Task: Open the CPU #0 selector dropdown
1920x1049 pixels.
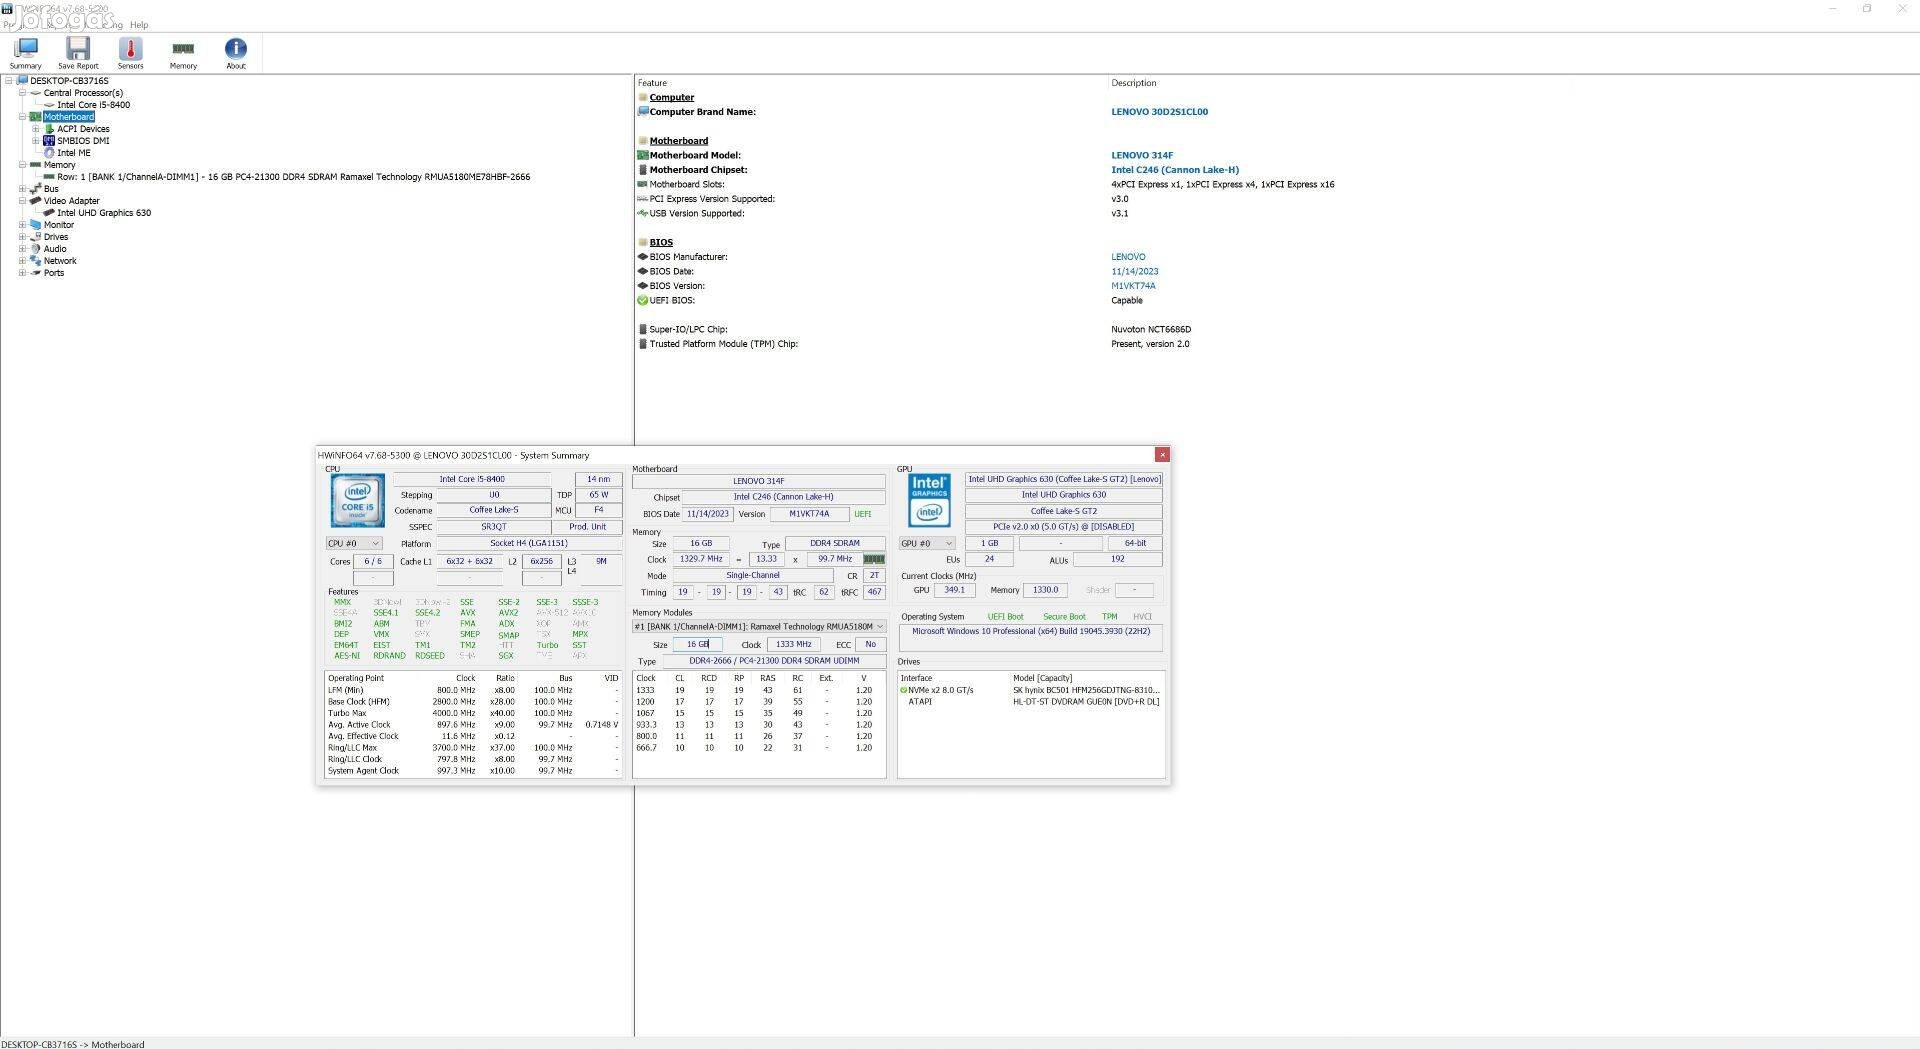Action: click(x=354, y=544)
